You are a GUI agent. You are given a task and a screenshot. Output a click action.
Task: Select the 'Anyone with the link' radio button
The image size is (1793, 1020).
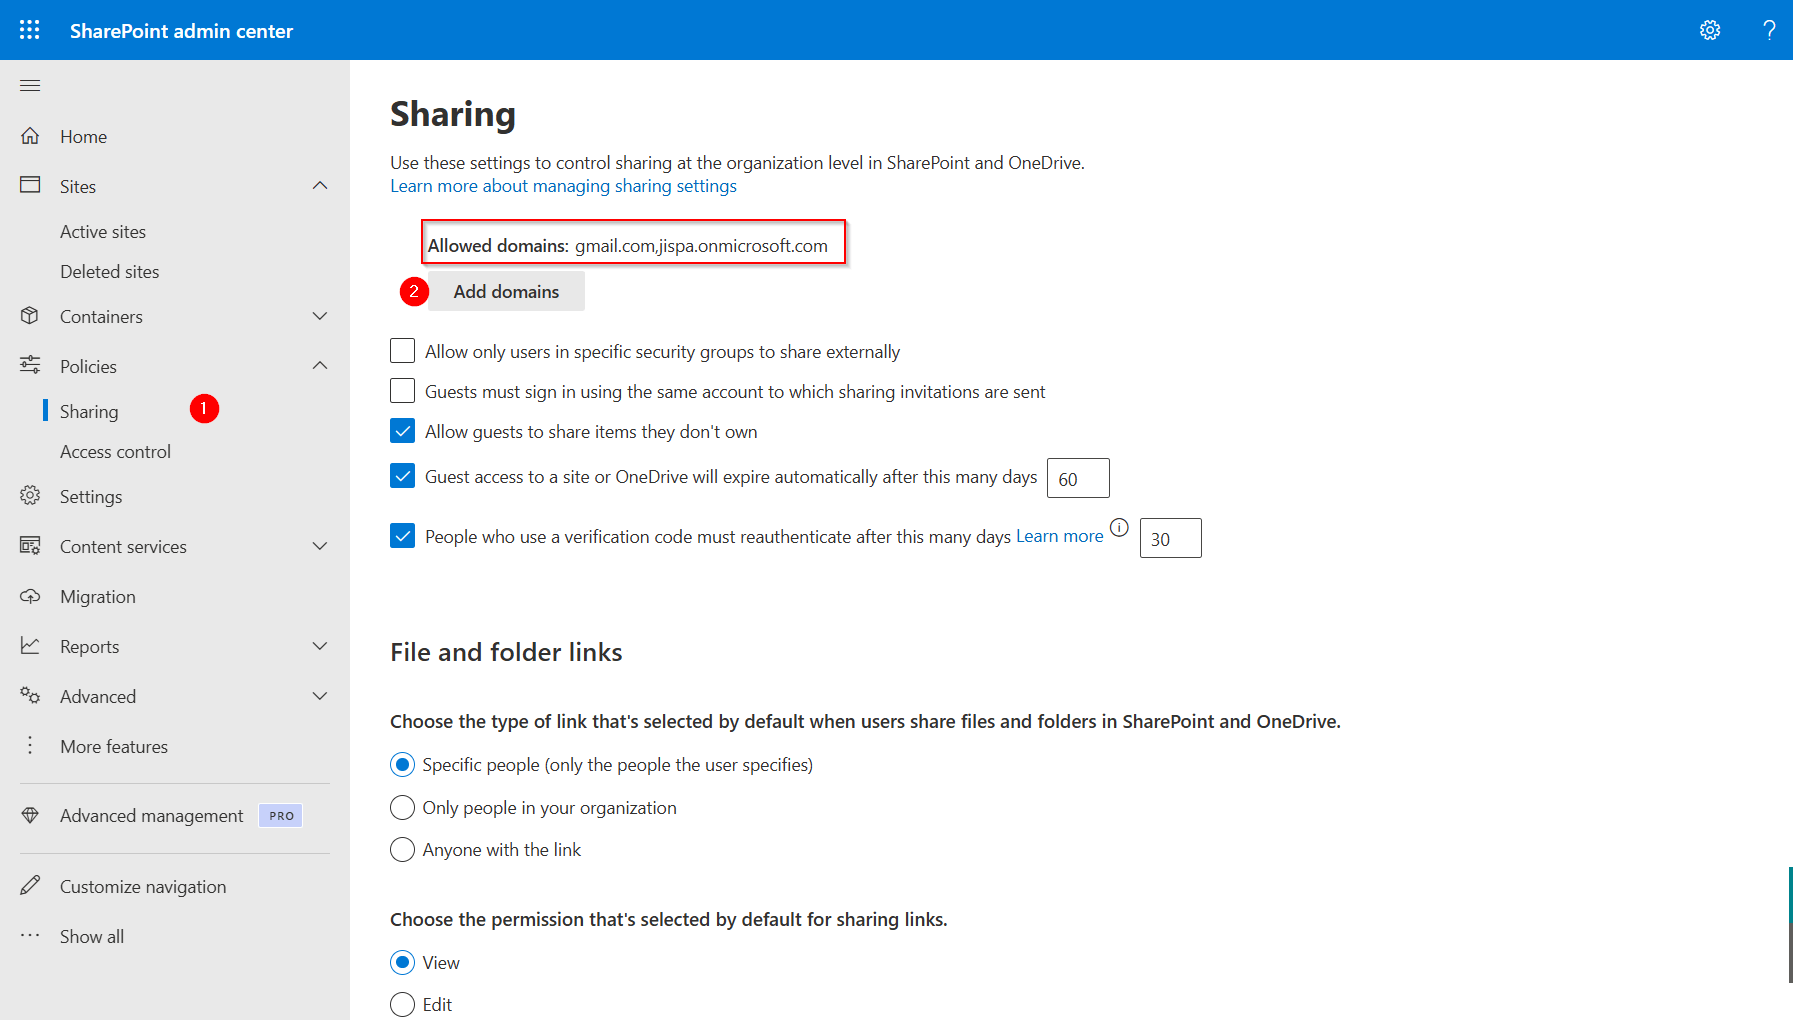point(402,849)
